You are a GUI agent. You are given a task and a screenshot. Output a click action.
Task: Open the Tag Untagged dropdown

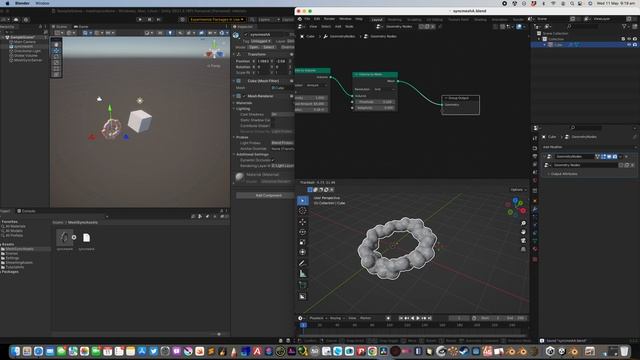(x=261, y=41)
